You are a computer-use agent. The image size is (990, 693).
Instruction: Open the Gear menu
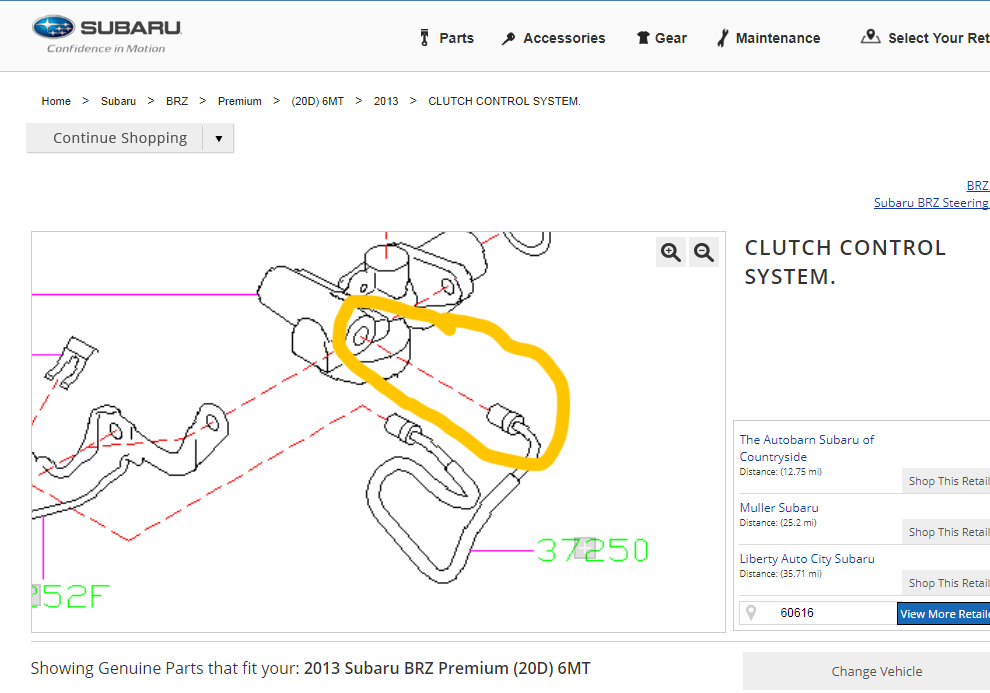(x=661, y=38)
